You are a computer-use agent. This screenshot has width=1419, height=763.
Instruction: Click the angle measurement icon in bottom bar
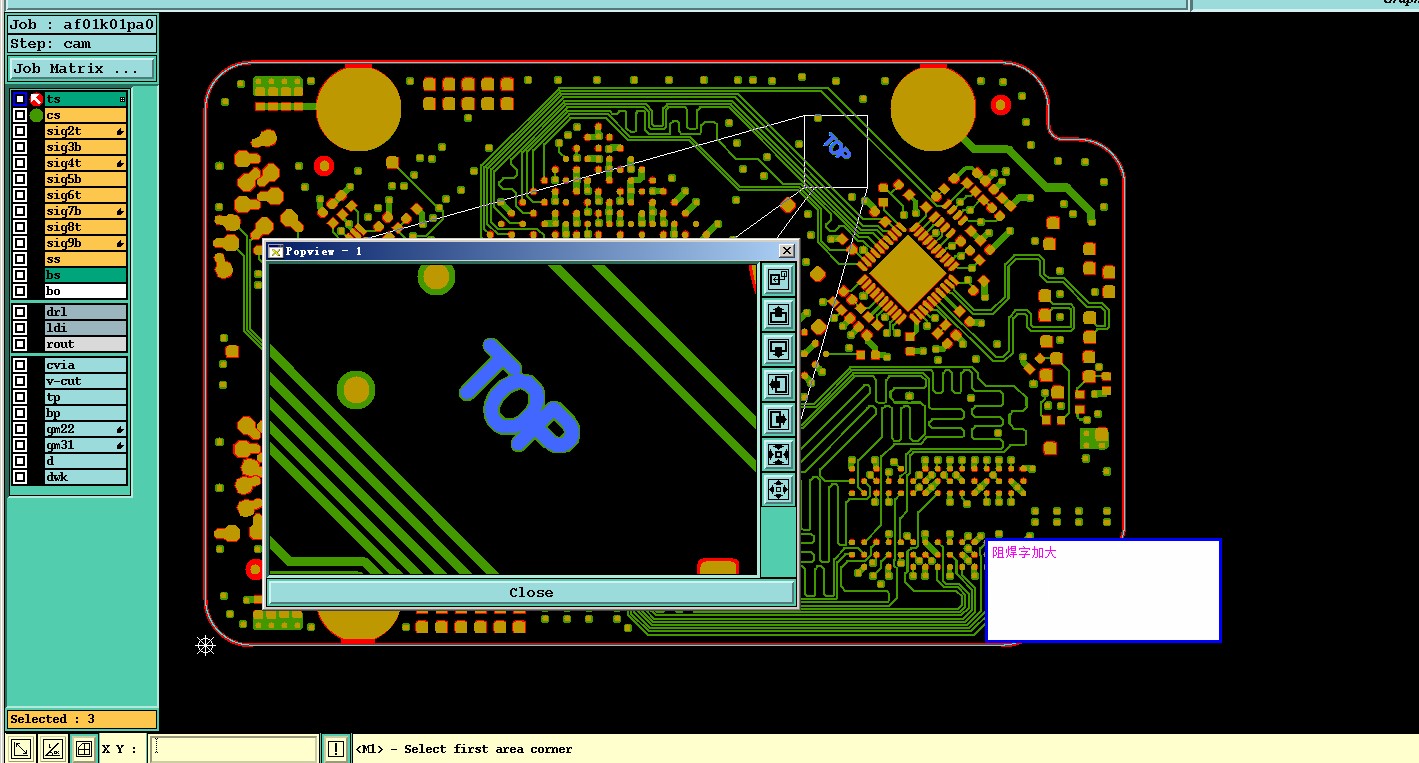point(52,748)
